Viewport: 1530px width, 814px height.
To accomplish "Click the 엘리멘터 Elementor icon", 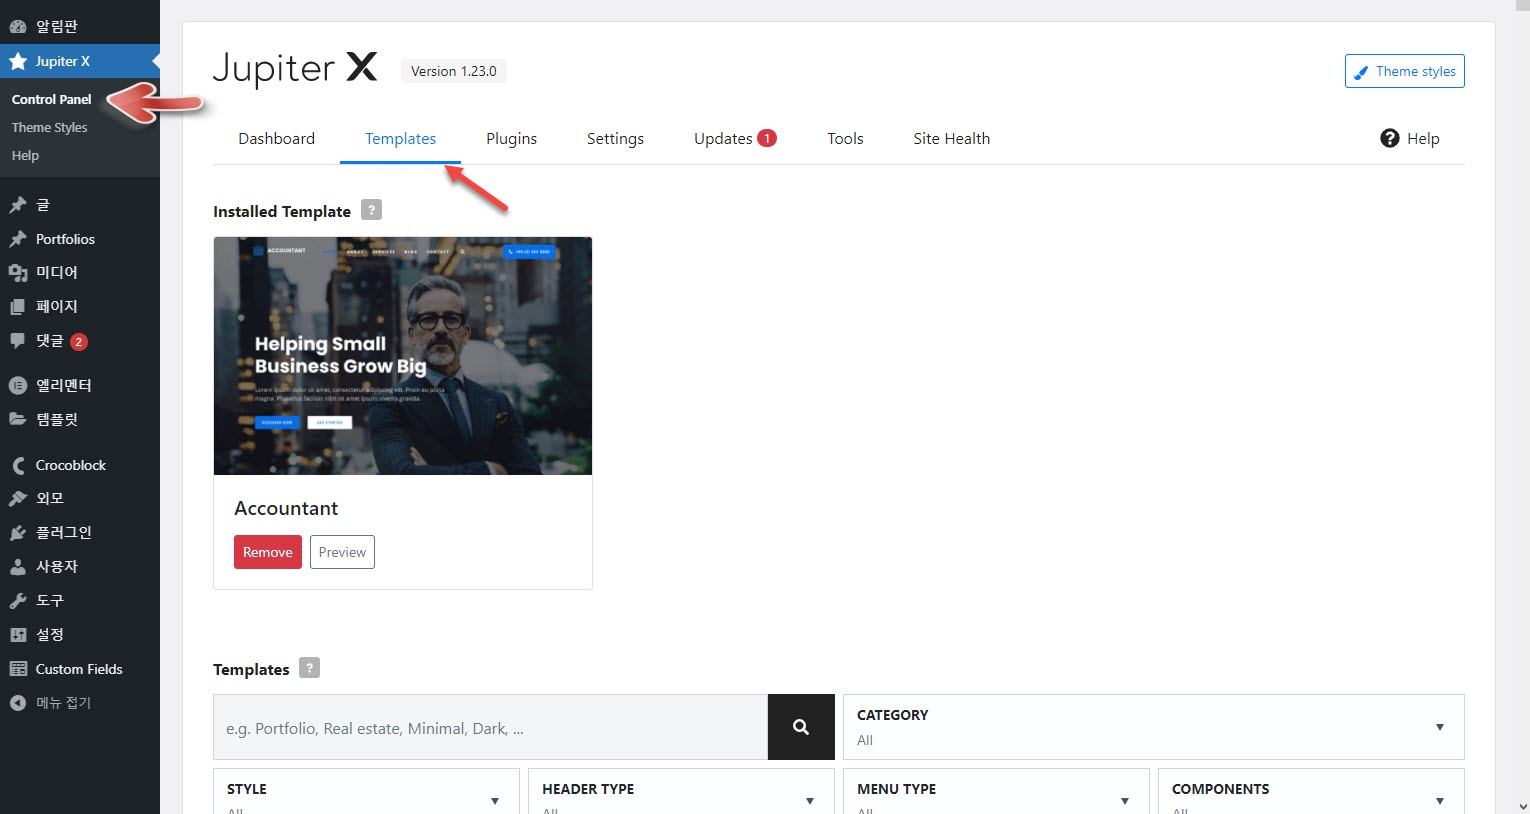I will [x=18, y=385].
